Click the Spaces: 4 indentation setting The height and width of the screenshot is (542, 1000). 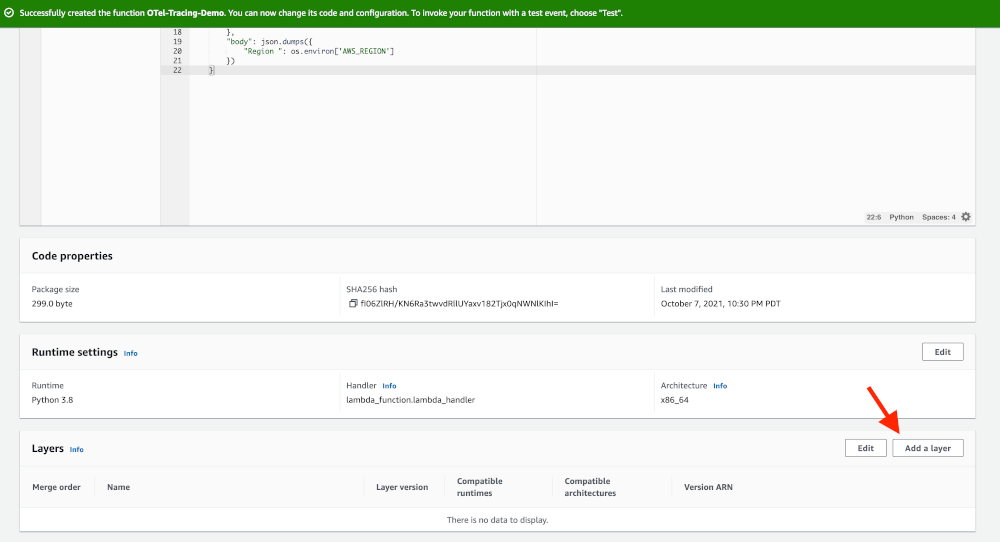tap(938, 217)
